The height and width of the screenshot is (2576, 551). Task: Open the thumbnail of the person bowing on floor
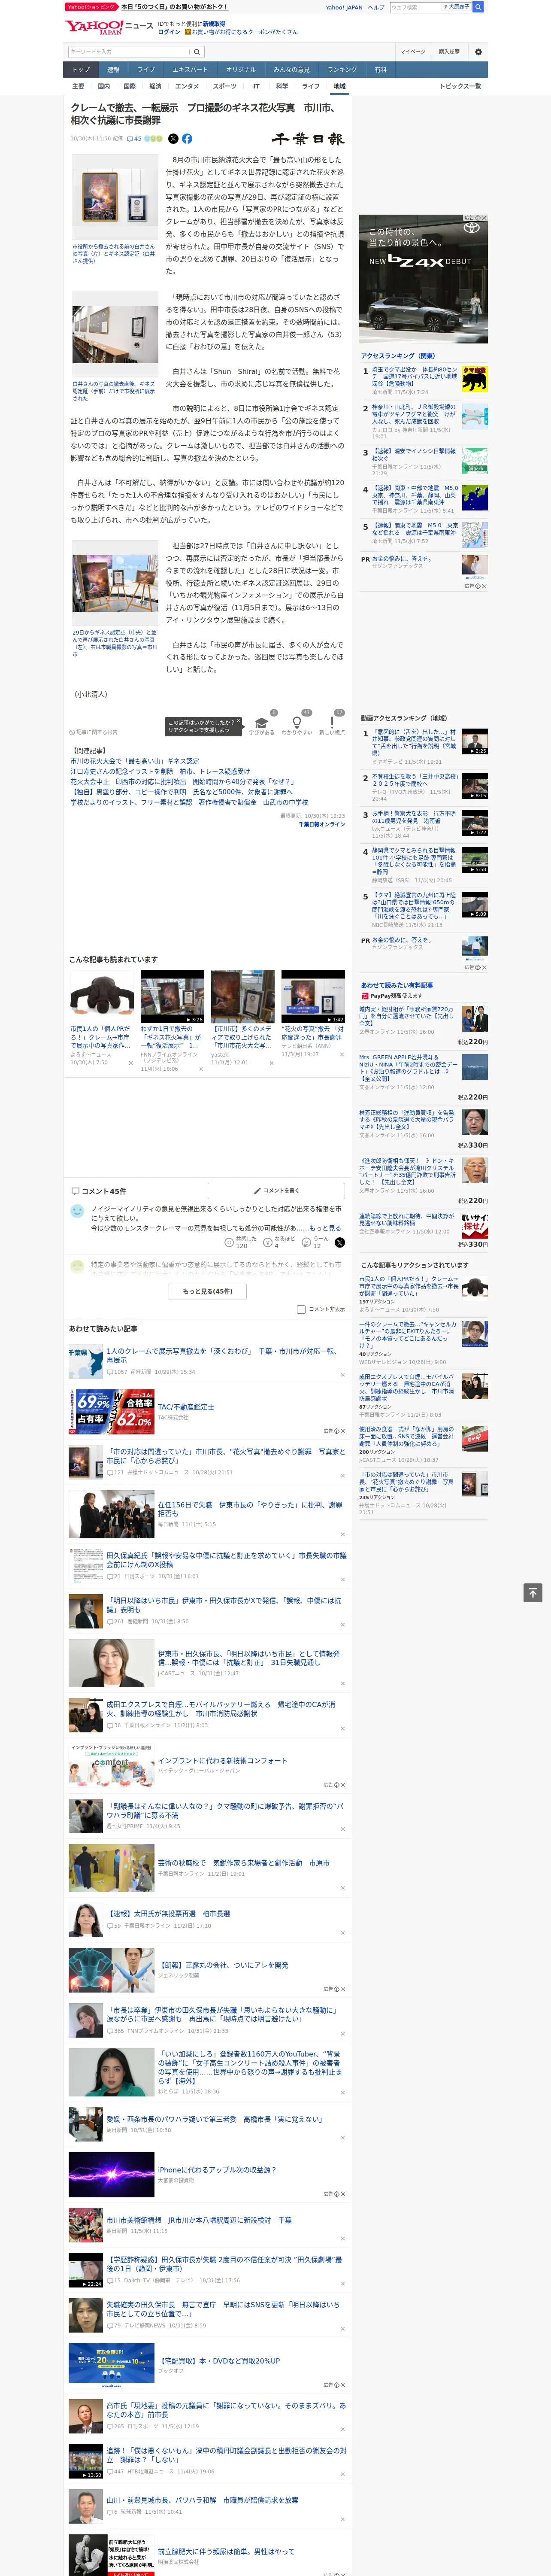(x=102, y=996)
